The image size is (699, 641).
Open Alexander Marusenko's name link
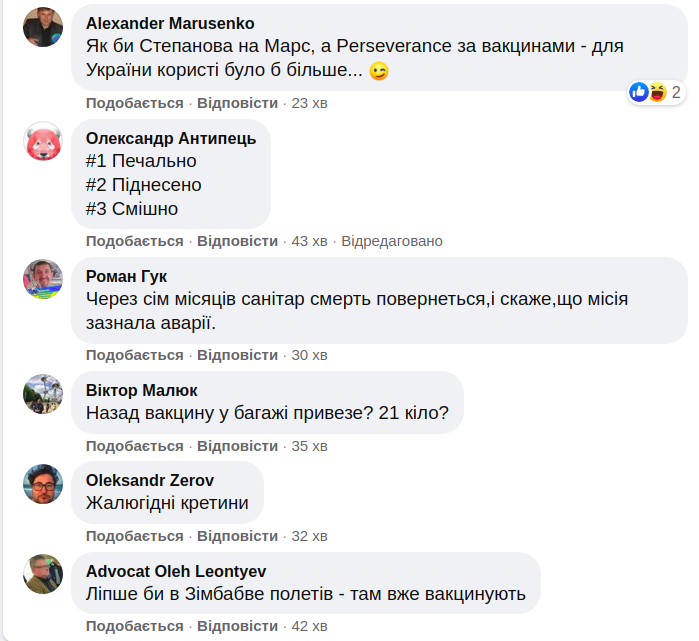coord(170,23)
